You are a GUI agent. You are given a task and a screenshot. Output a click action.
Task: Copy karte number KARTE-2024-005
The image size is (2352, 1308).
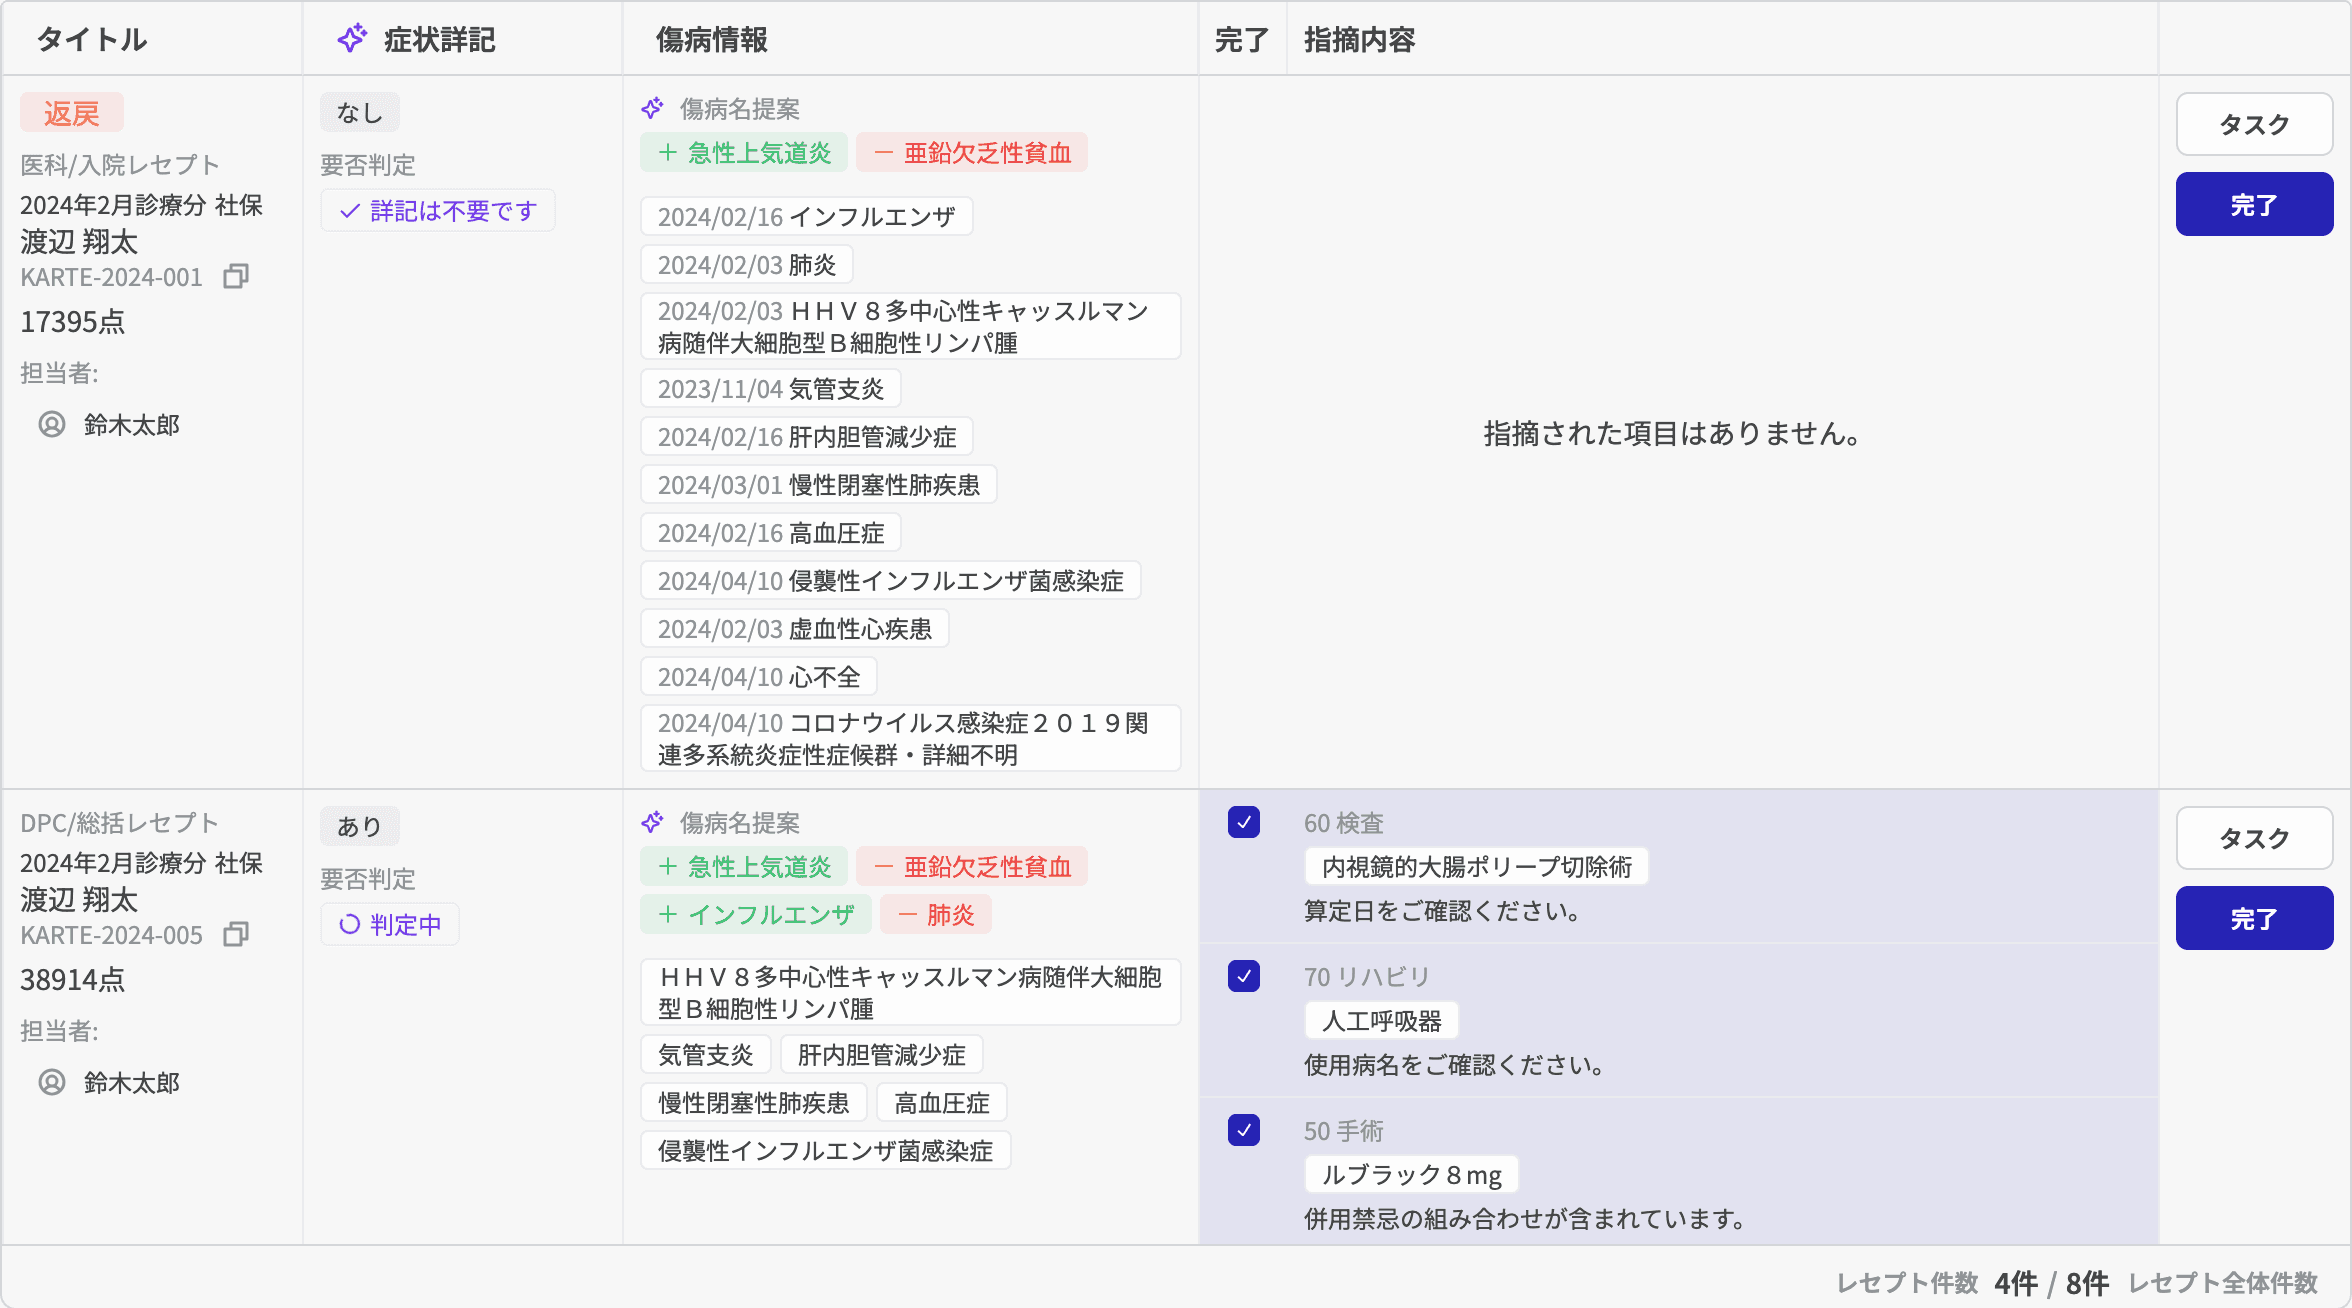click(236, 935)
